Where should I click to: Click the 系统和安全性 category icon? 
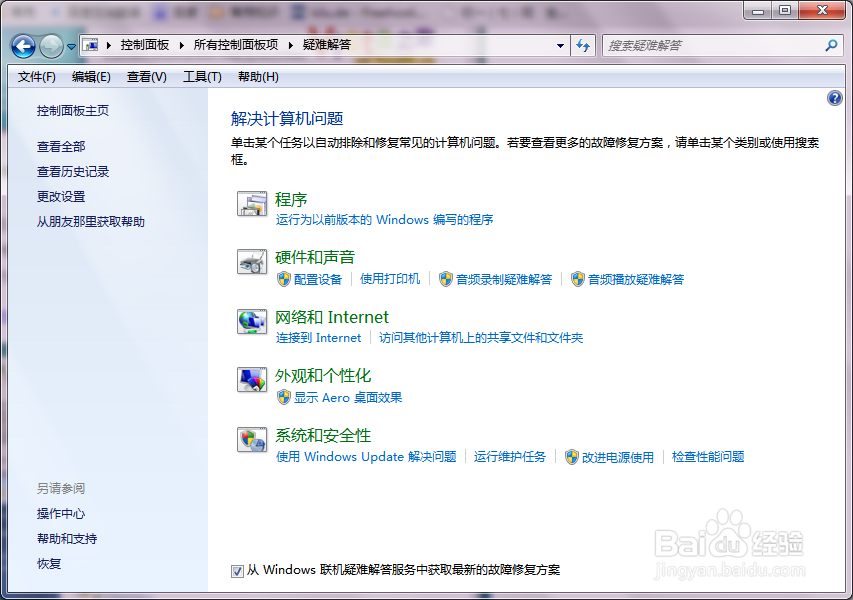(252, 440)
